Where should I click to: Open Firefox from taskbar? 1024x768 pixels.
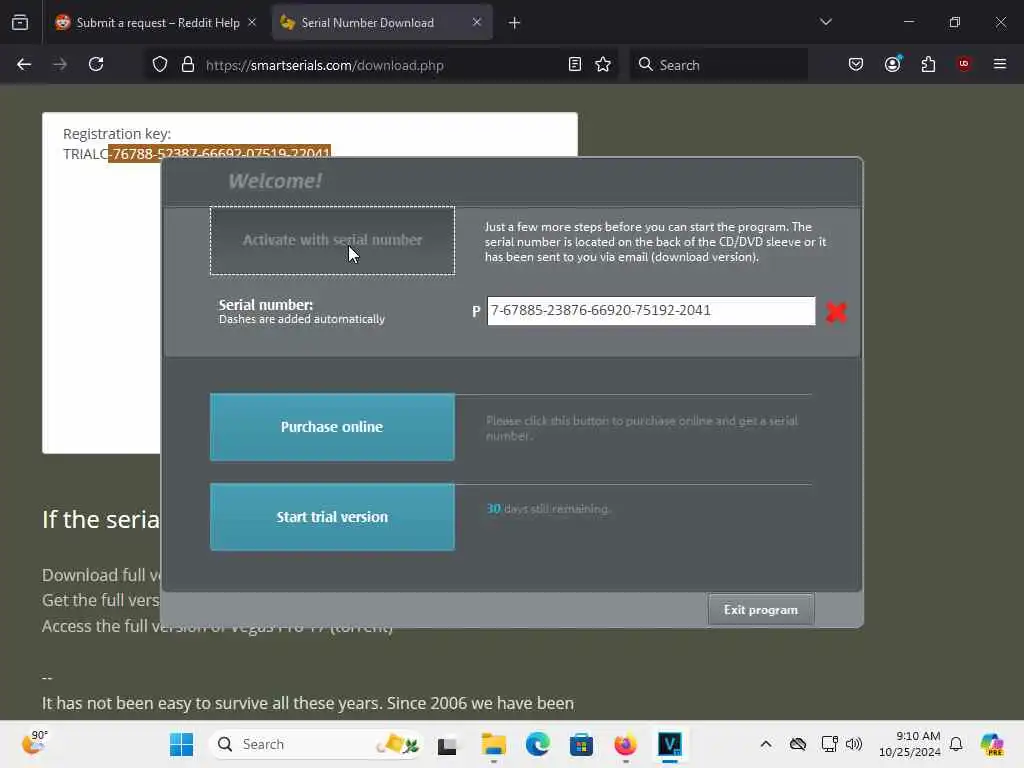pos(625,744)
